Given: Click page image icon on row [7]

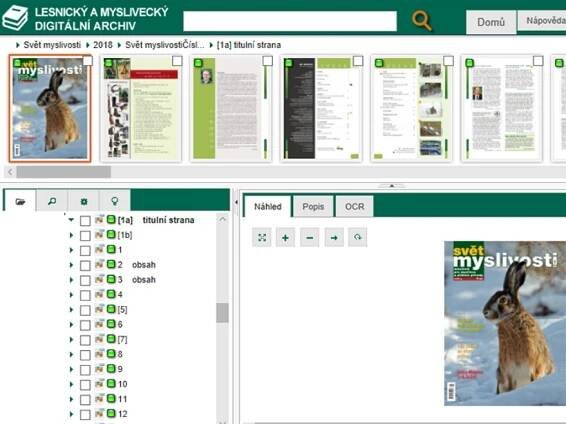Looking at the screenshot, I should (100, 339).
